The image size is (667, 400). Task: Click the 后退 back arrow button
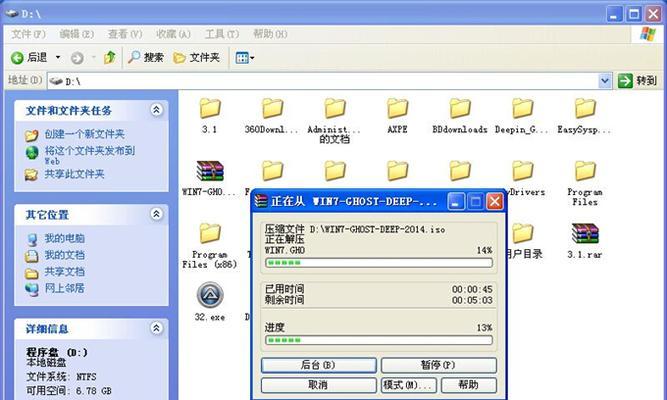29,57
